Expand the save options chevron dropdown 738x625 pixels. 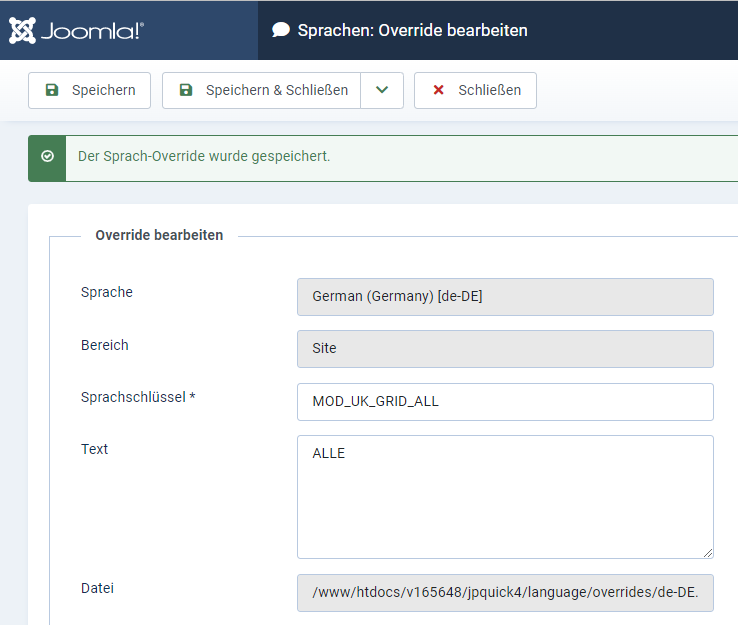coord(382,90)
